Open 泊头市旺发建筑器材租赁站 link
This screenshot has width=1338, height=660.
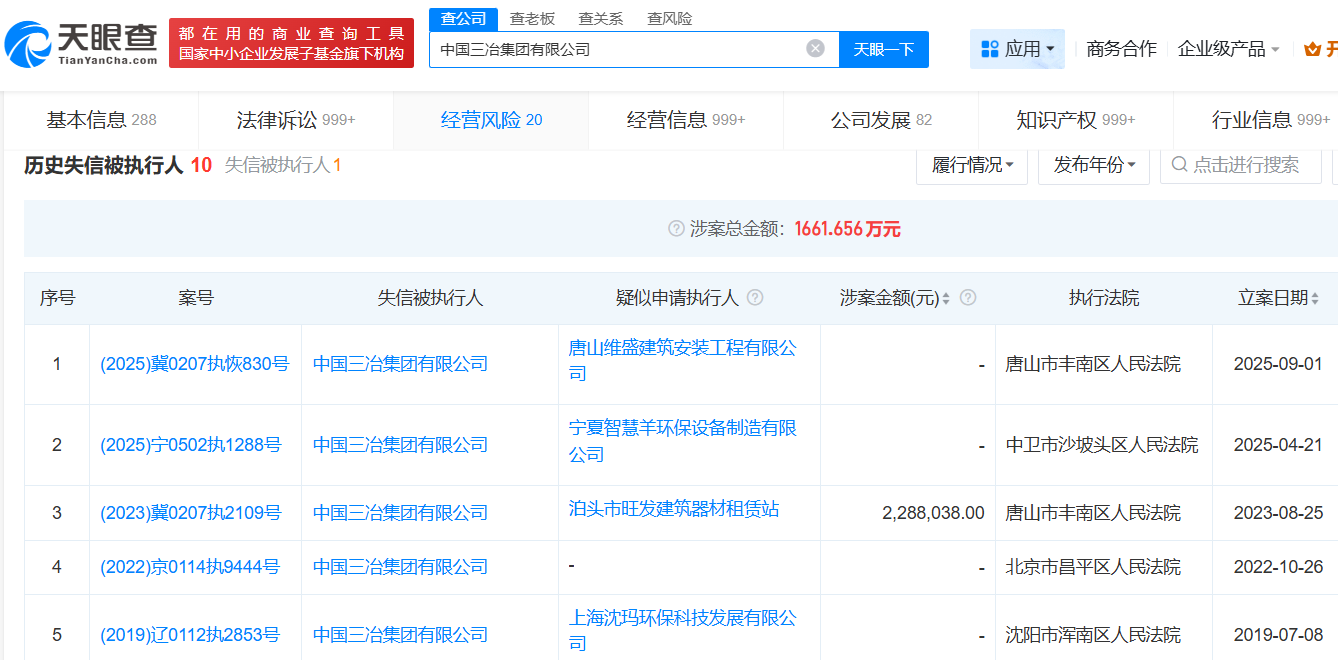click(x=673, y=509)
